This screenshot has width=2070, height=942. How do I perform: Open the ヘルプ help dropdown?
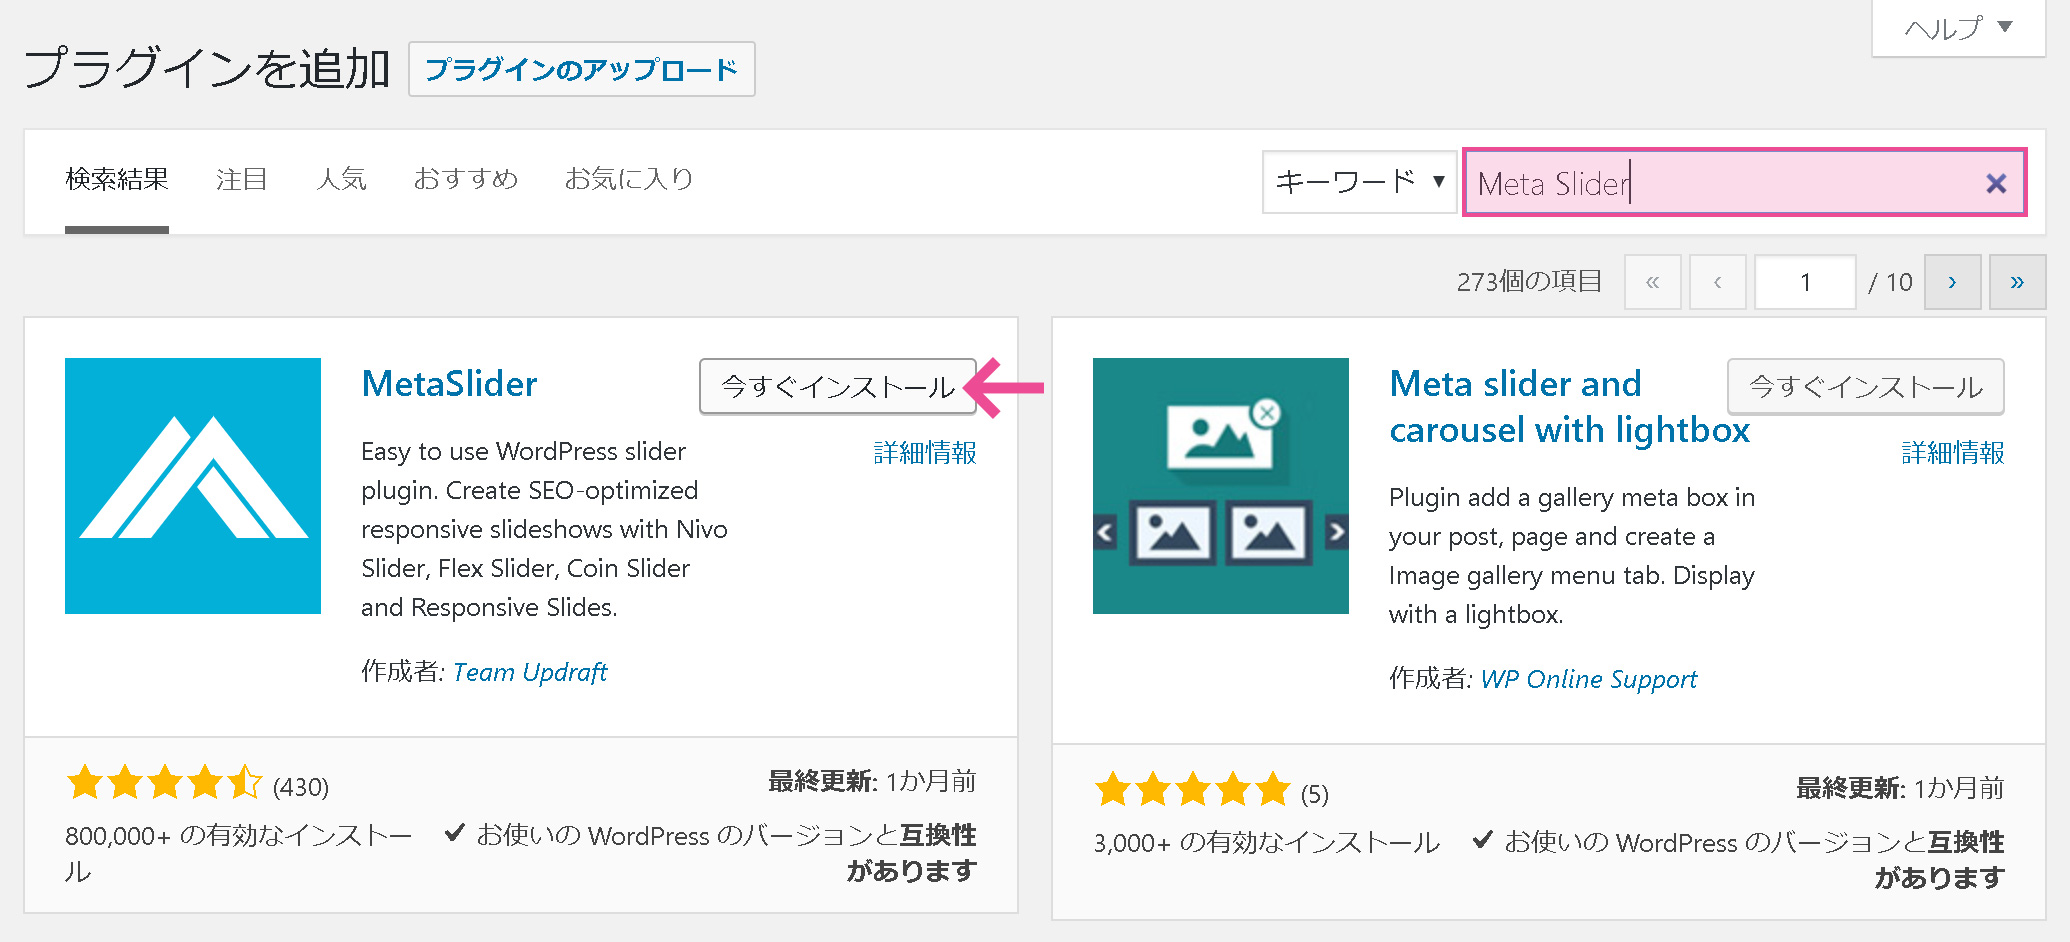click(1957, 28)
